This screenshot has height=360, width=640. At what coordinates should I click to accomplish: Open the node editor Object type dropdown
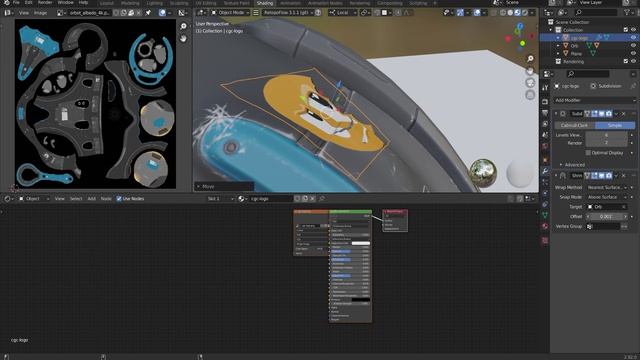pos(33,199)
